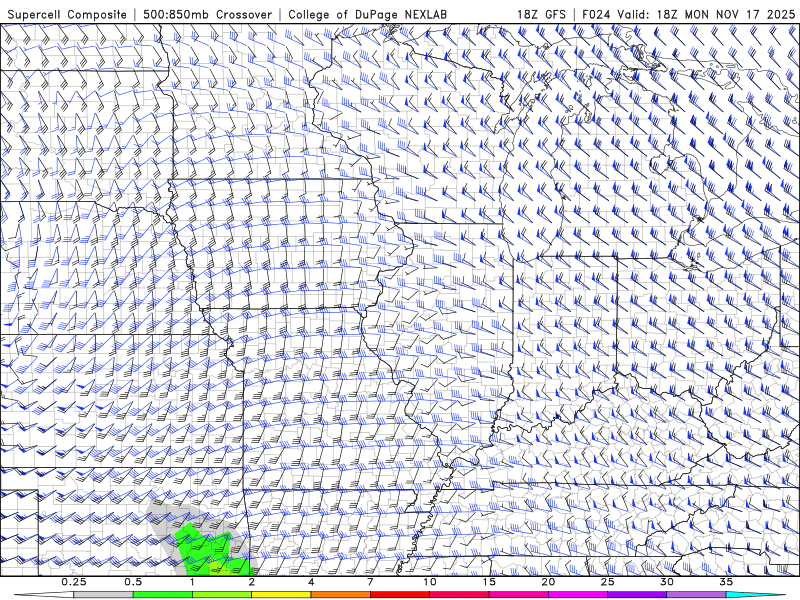Click the 18Z GFS model label
The width and height of the screenshot is (800, 600).
tap(541, 14)
